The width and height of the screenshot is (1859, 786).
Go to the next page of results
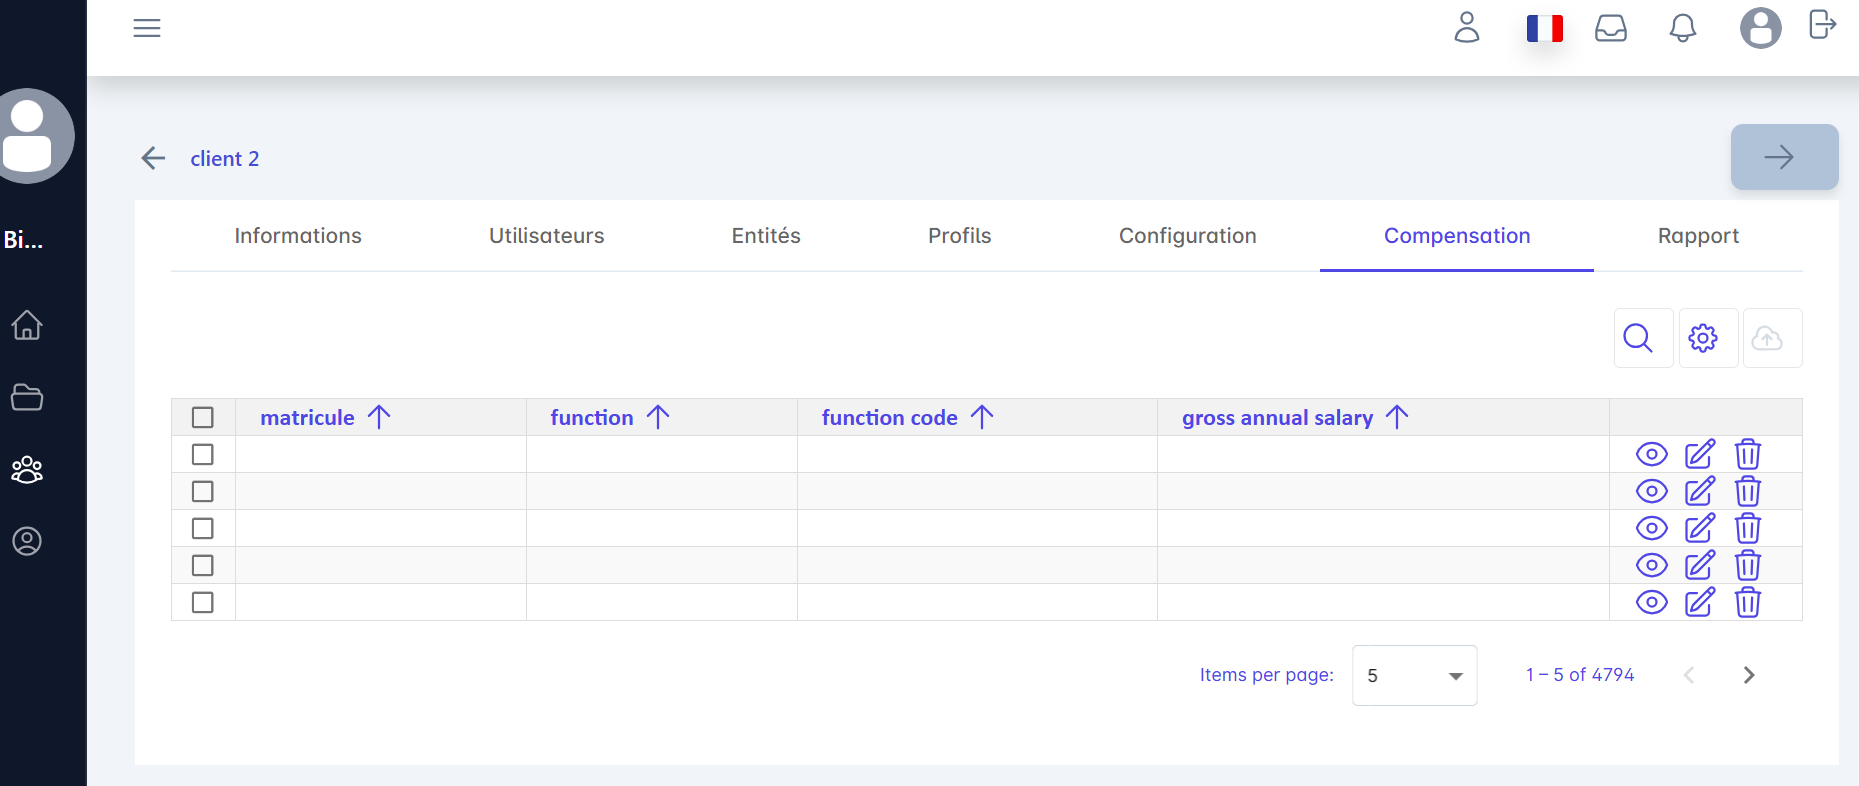click(1748, 675)
